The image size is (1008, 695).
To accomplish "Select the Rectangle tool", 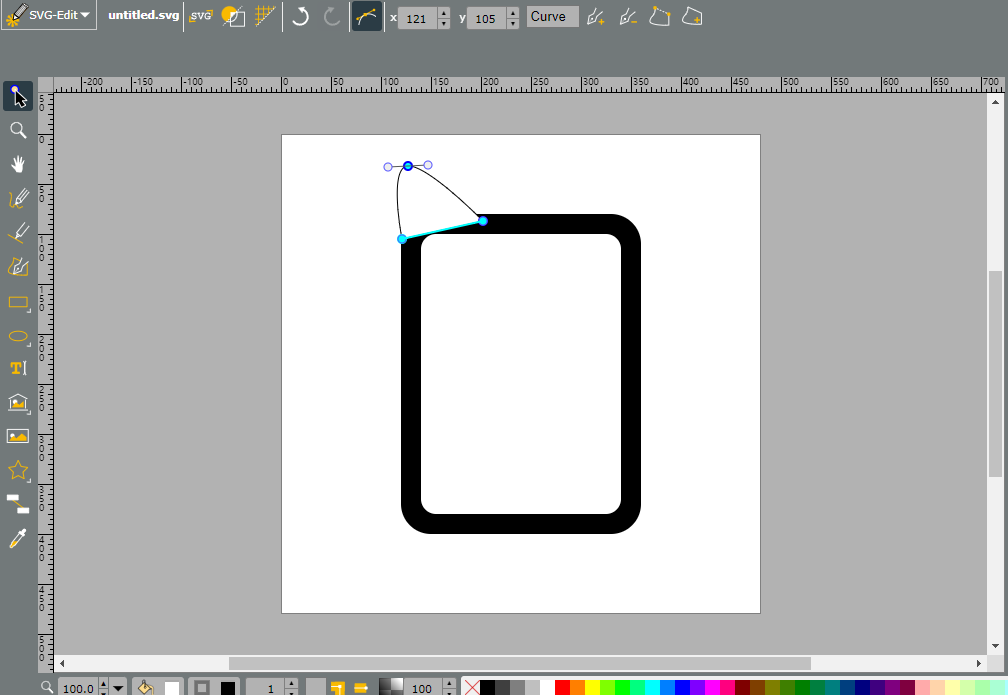I will [x=18, y=302].
